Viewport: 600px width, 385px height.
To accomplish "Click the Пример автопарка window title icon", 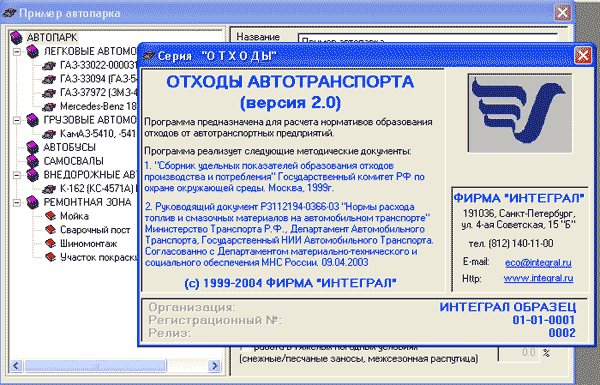I will 9,13.
